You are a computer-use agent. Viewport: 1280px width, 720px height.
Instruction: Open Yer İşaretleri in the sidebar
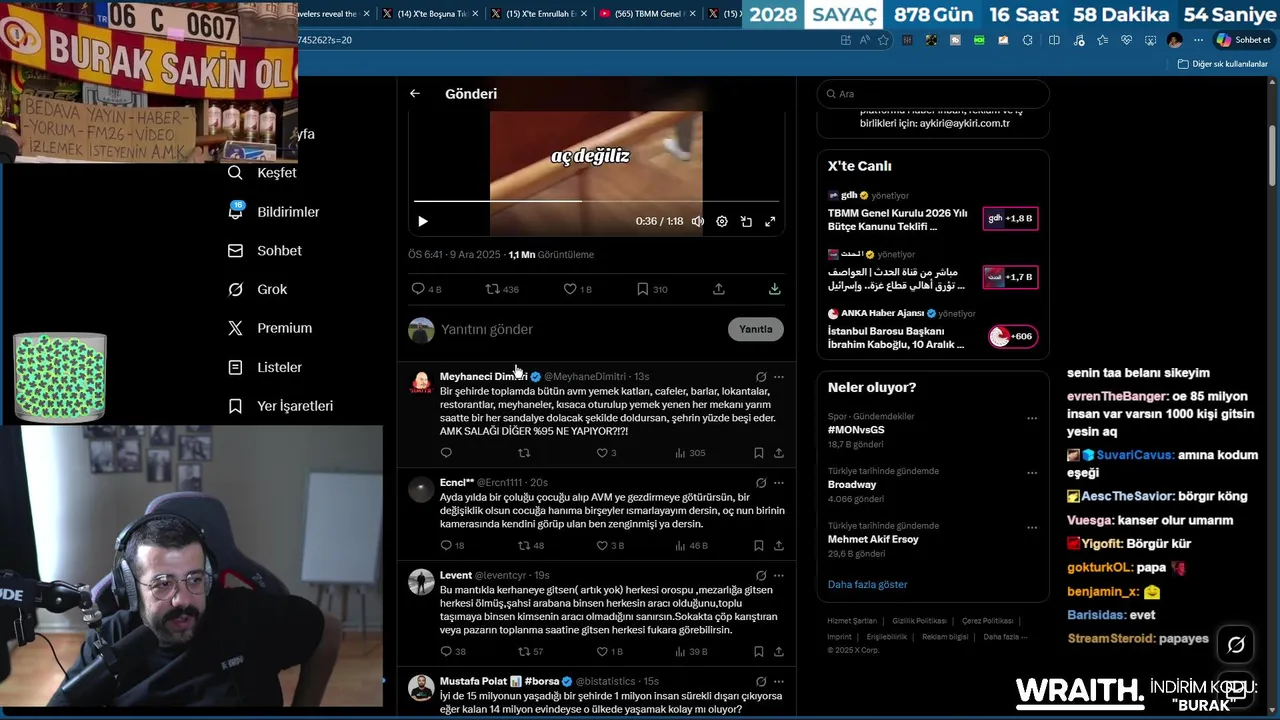[281, 406]
